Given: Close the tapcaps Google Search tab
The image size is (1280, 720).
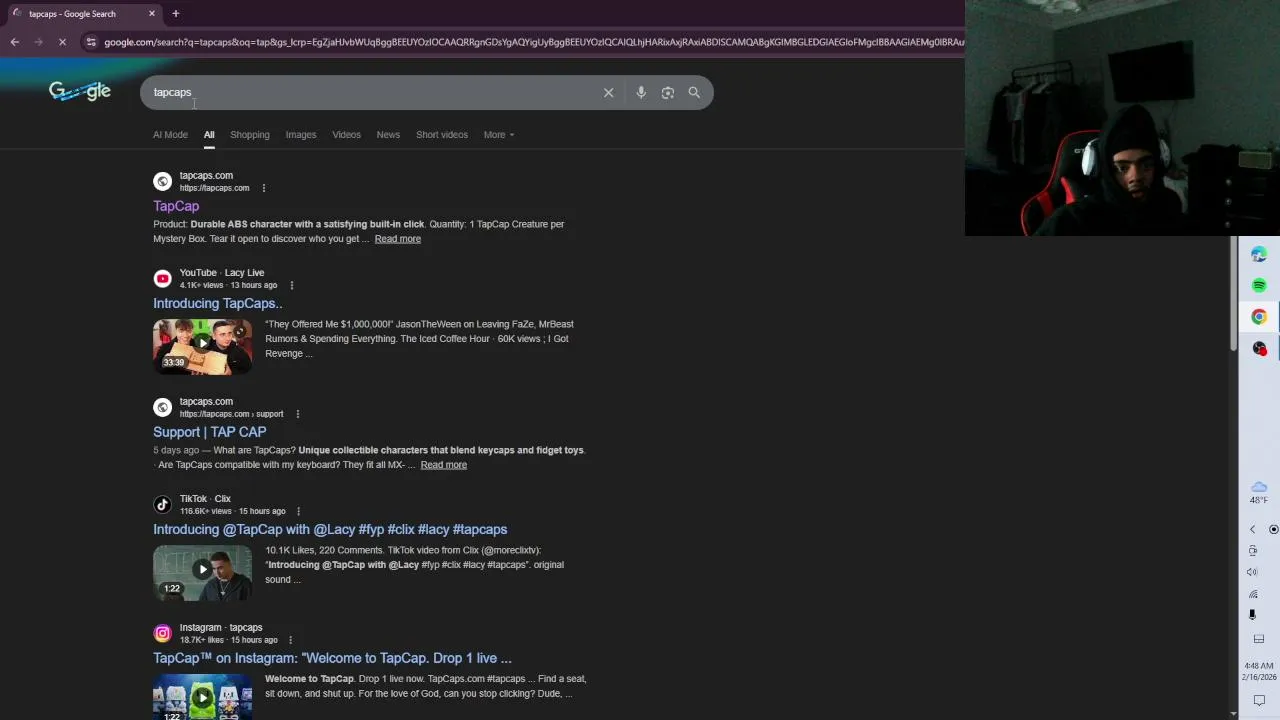Looking at the screenshot, I should (152, 13).
